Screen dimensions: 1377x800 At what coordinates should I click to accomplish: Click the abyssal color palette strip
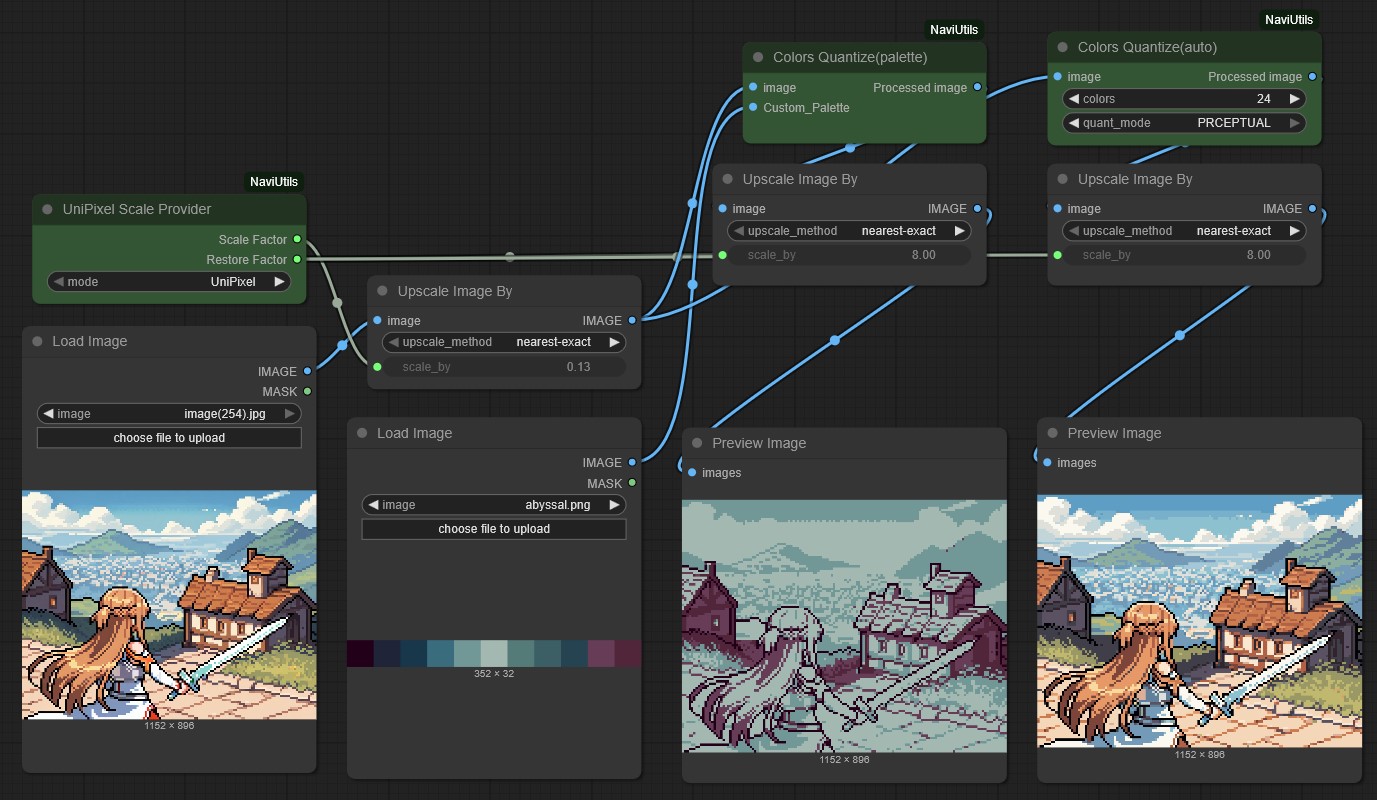click(494, 653)
